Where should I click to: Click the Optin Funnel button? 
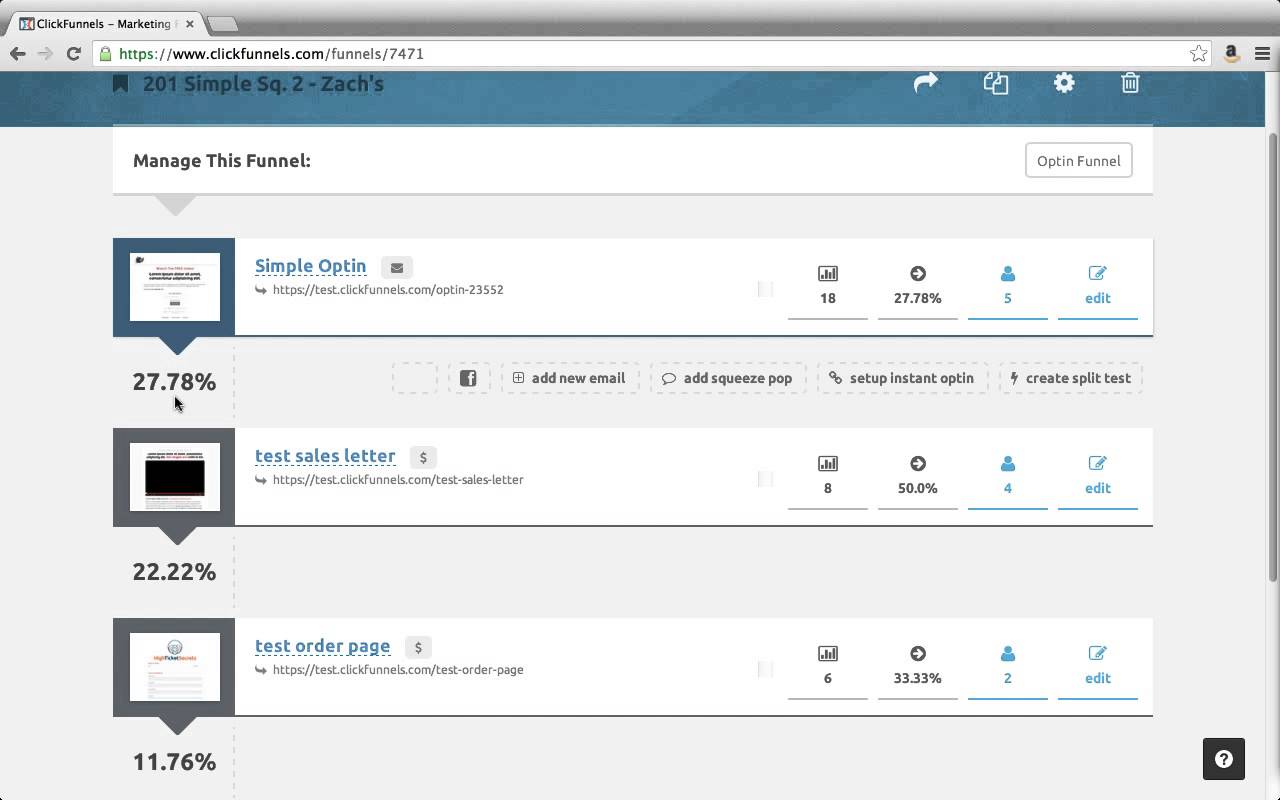pos(1078,161)
